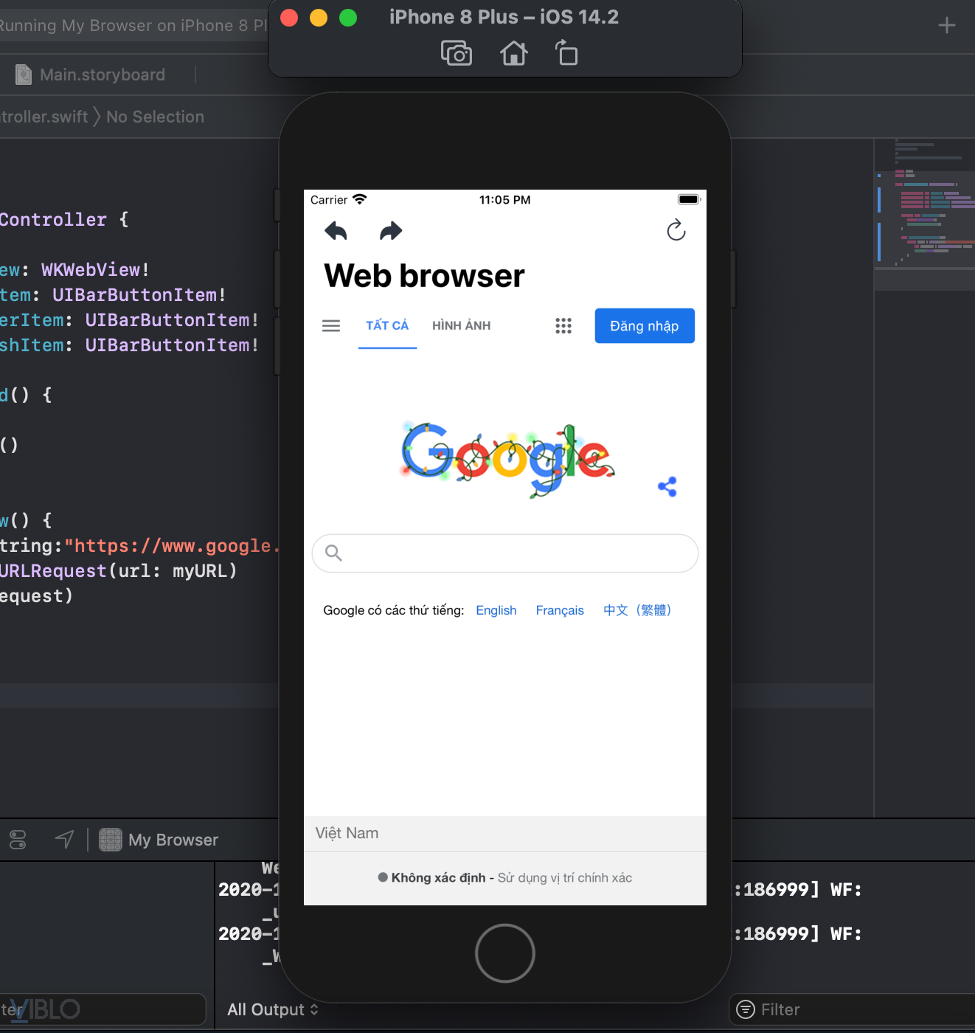This screenshot has width=977, height=1033.
Task: Click the Đăng nhập button
Action: pyautogui.click(x=644, y=325)
